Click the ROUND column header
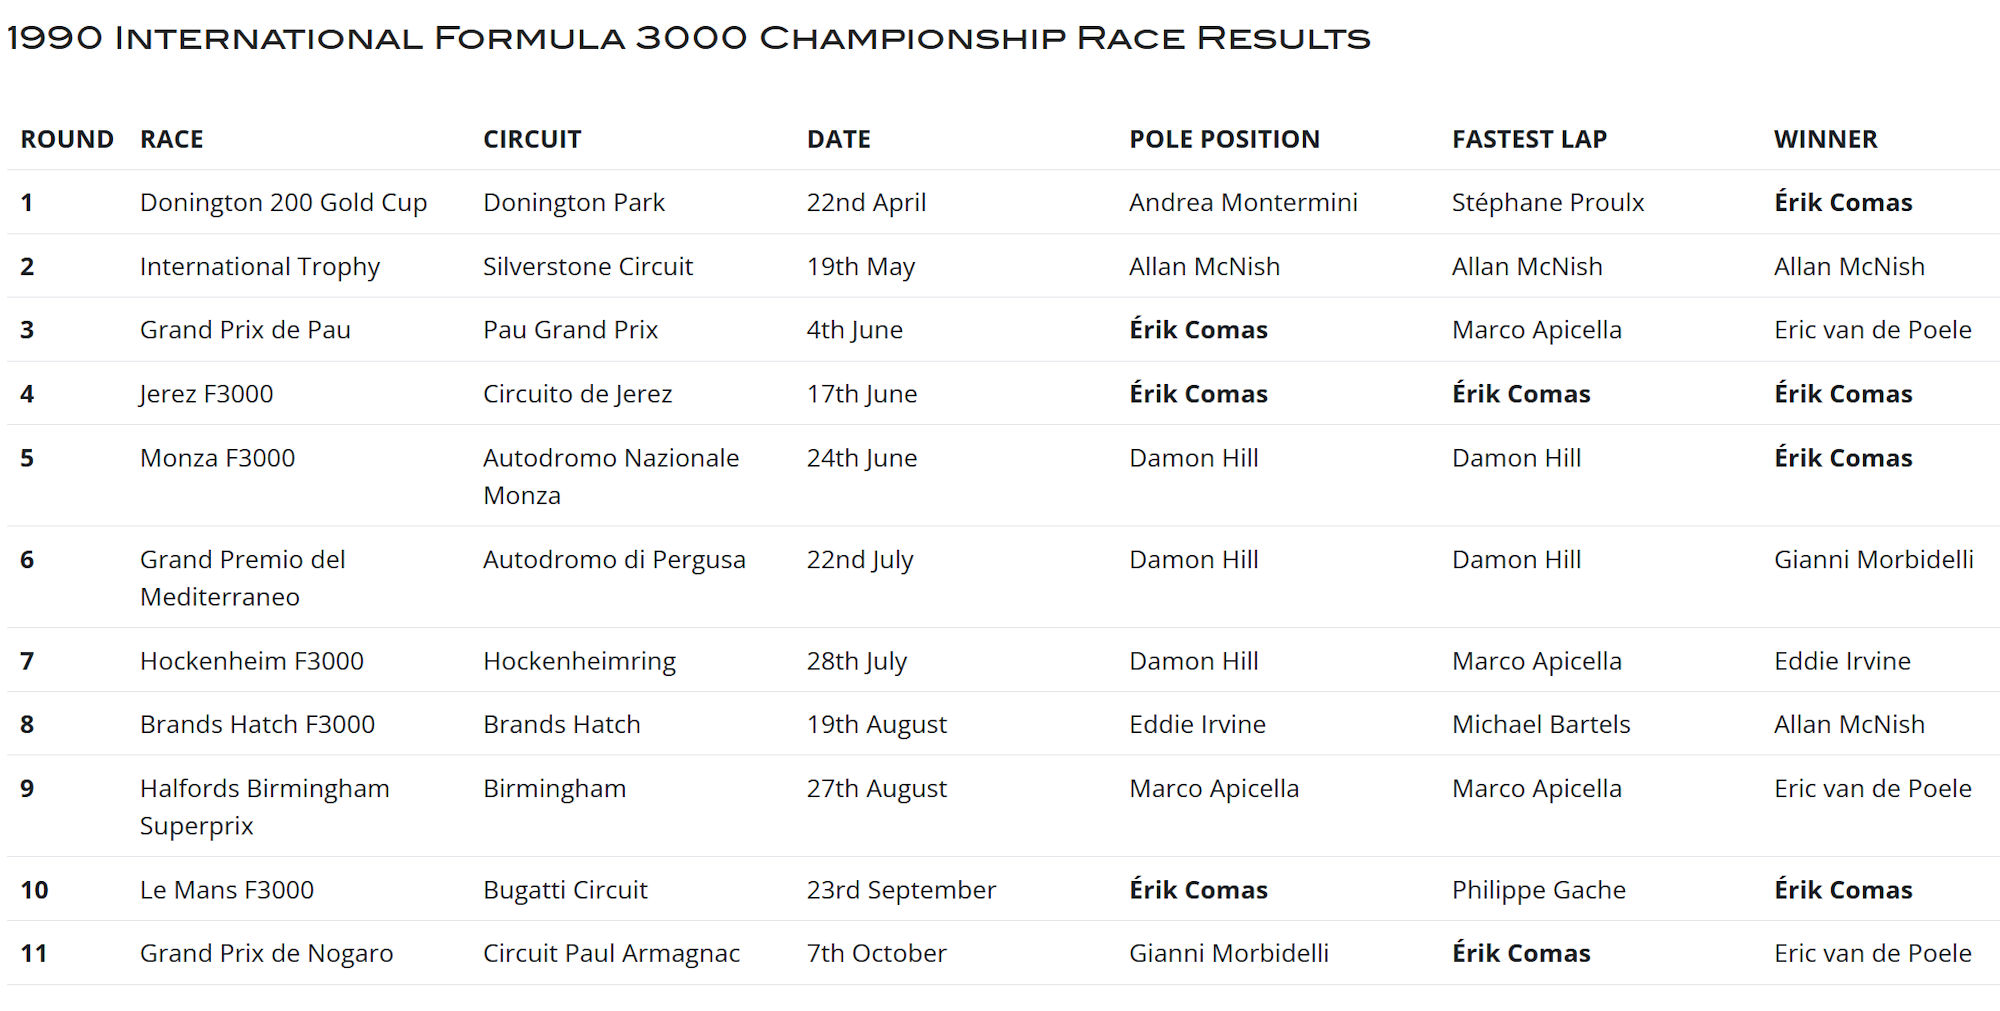 [x=67, y=139]
